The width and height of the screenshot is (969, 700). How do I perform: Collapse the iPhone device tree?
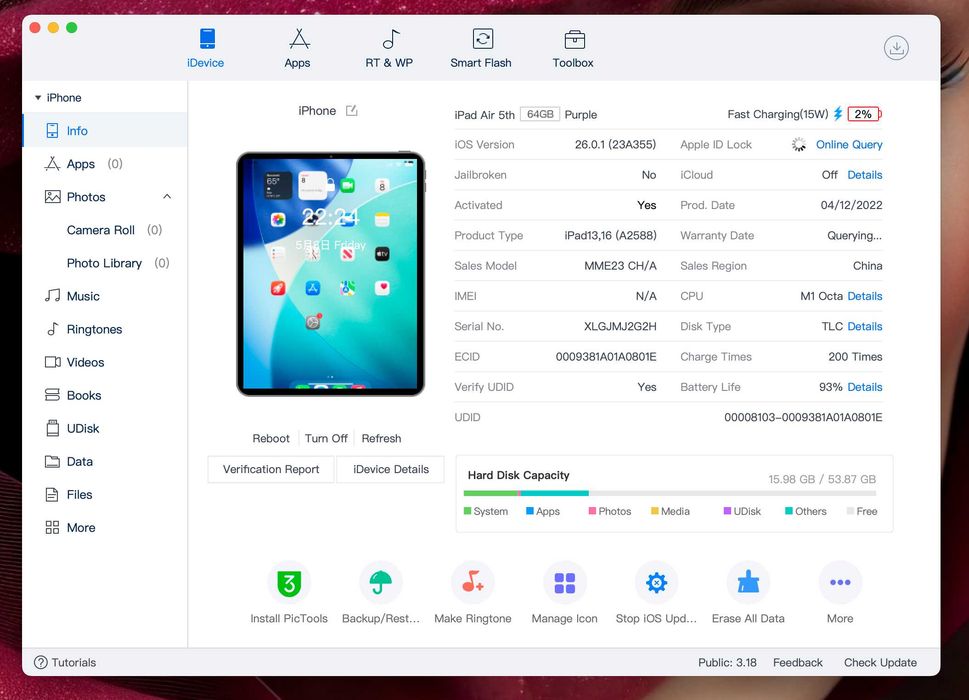pyautogui.click(x=38, y=98)
